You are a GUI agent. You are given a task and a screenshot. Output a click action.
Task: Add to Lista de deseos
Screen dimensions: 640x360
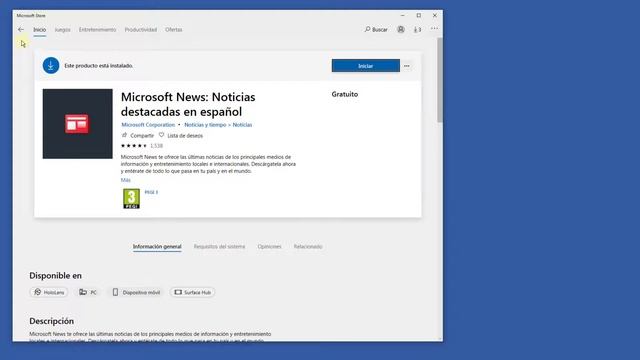tap(181, 136)
